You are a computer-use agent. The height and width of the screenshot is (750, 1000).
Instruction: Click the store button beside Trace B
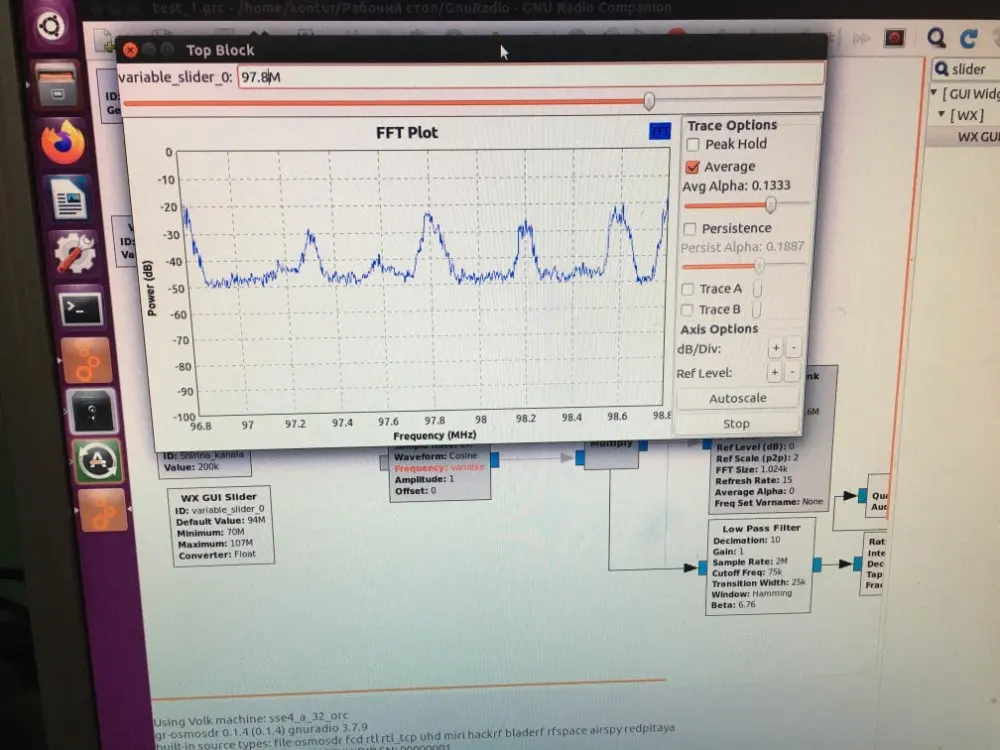pyautogui.click(x=756, y=310)
